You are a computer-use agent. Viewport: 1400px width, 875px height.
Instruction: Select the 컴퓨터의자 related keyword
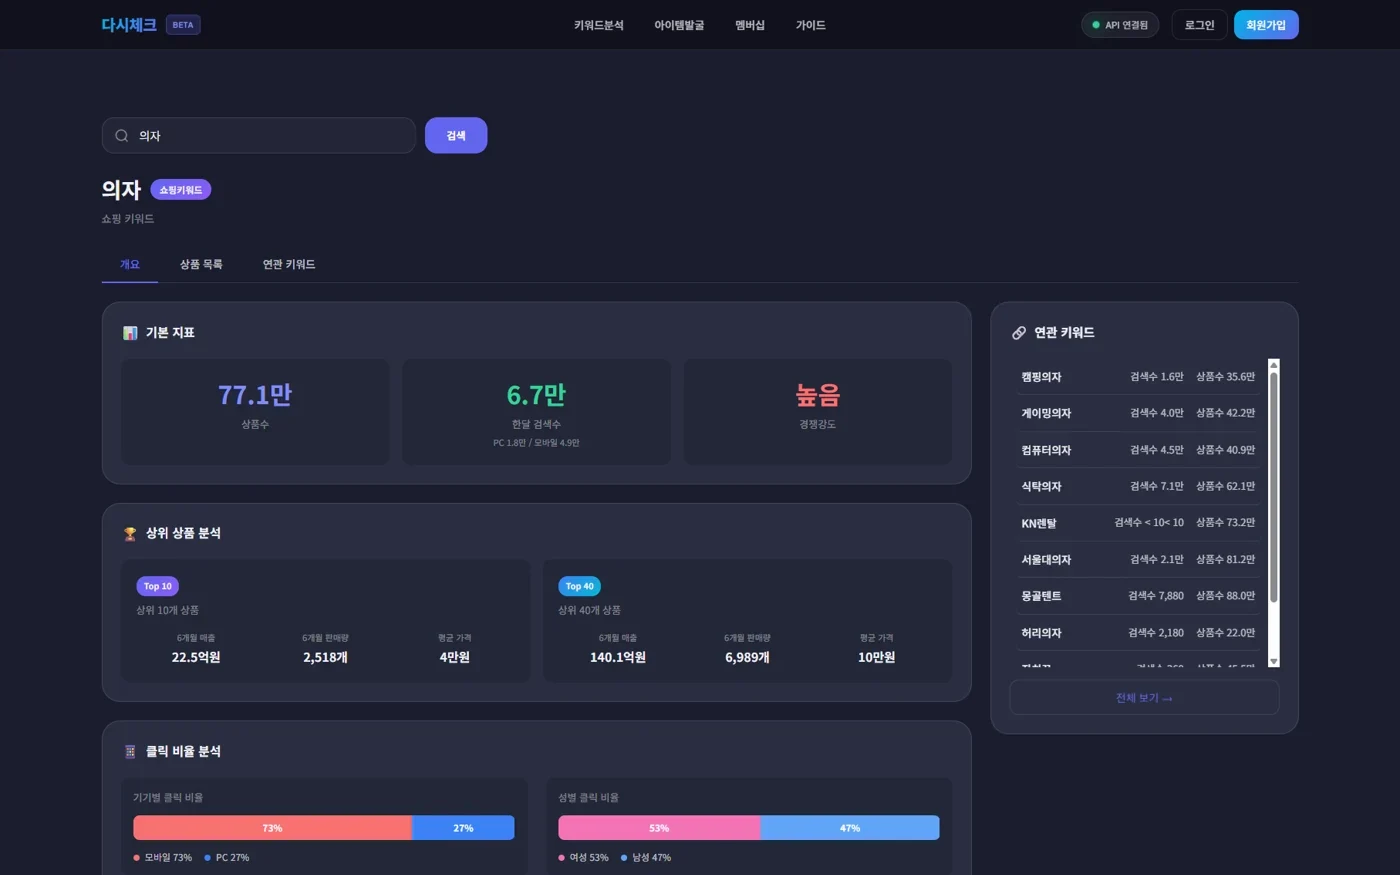pyautogui.click(x=1138, y=450)
